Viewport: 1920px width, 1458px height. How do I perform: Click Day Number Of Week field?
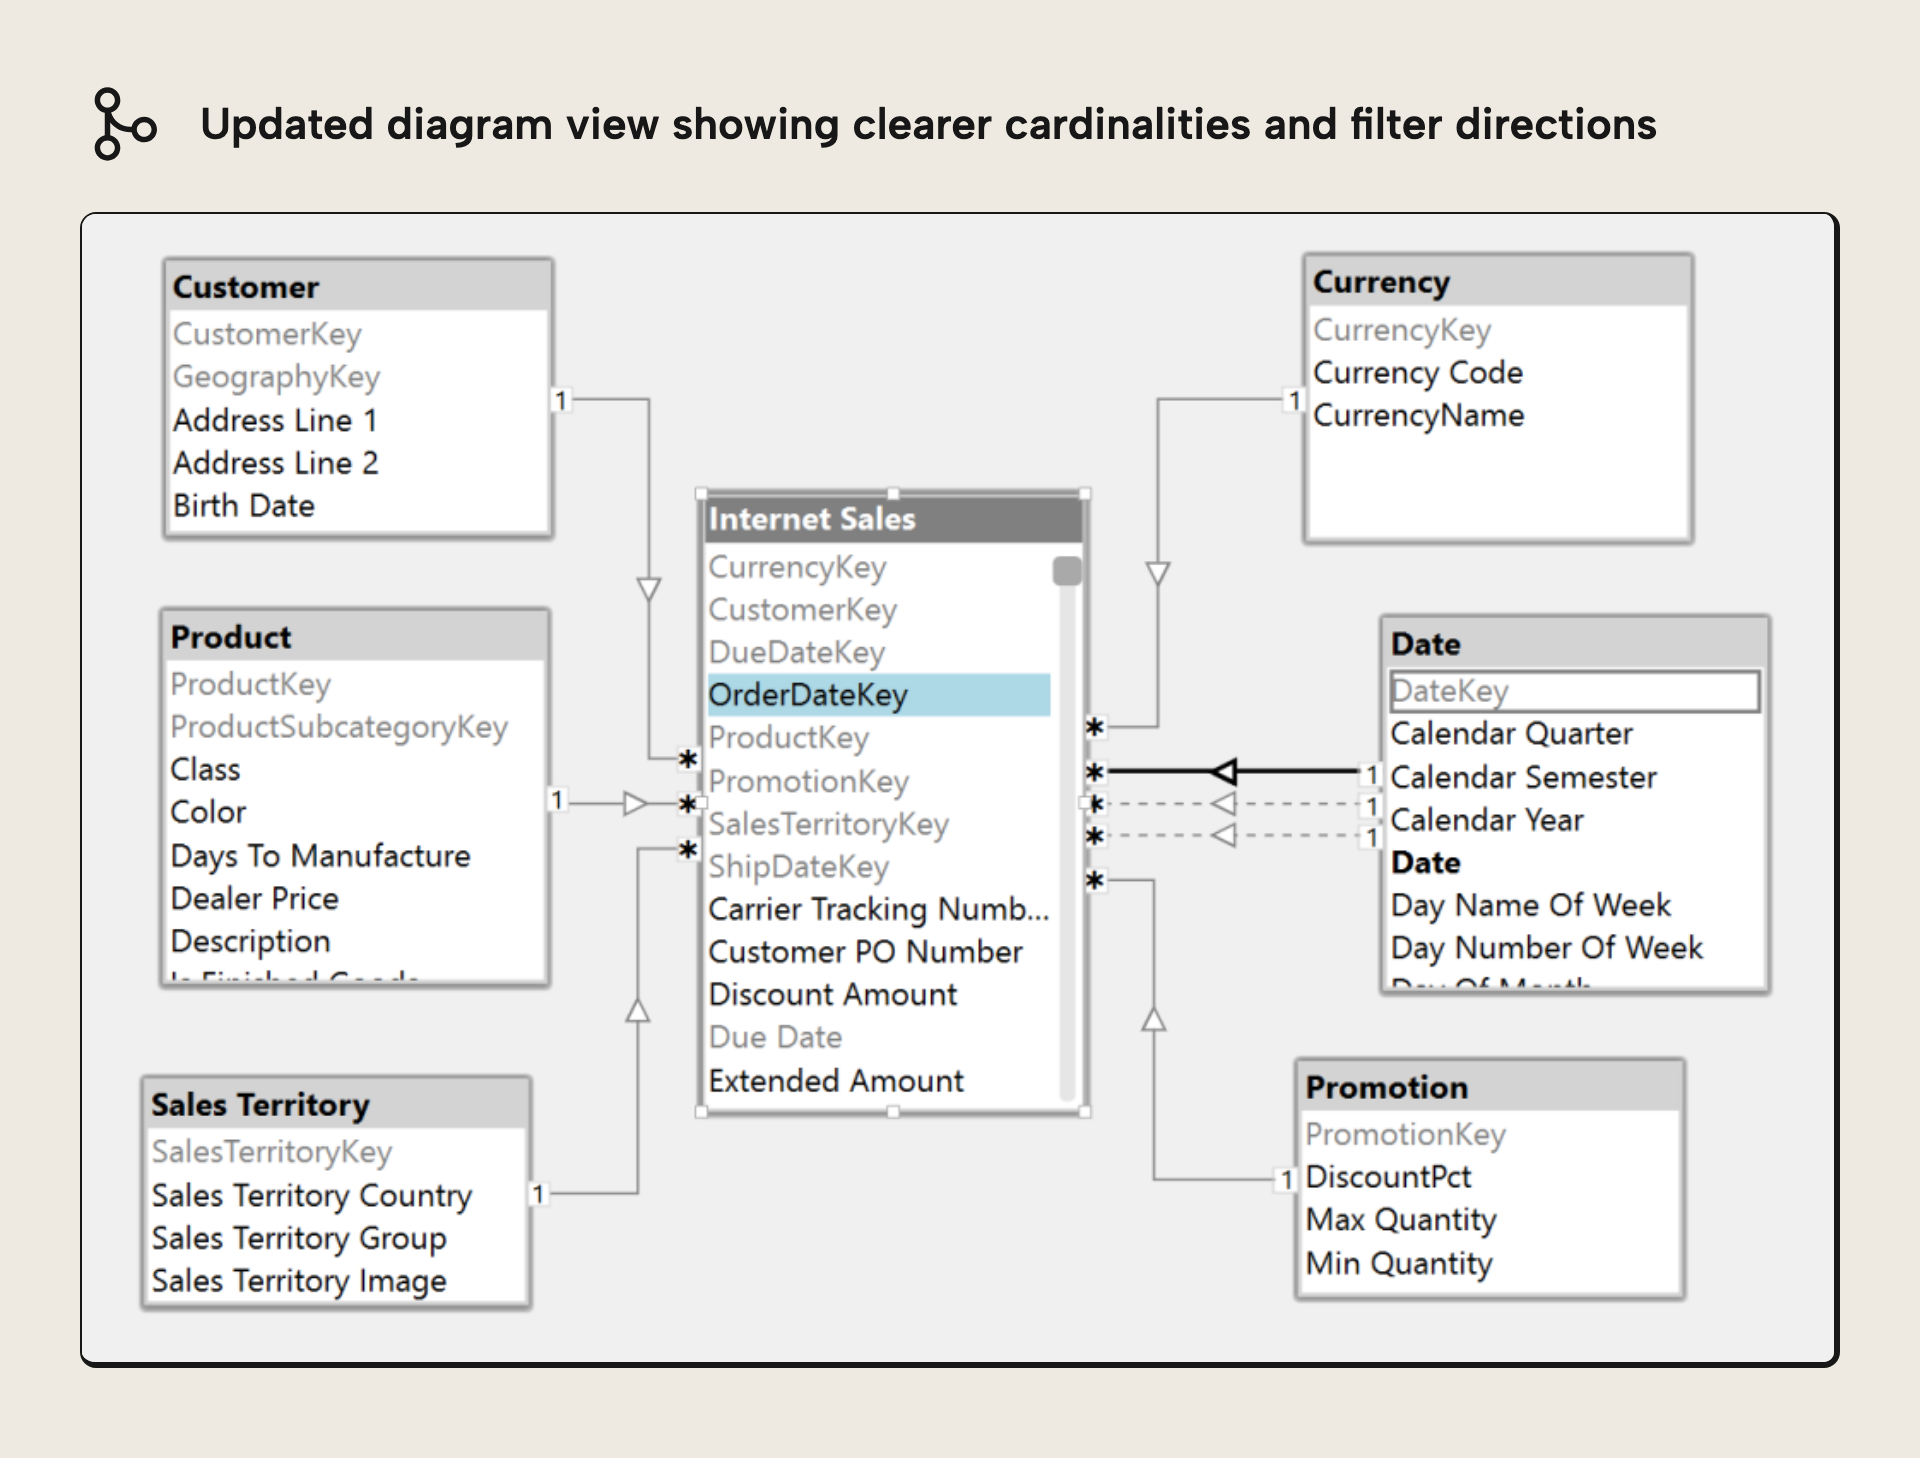click(x=1547, y=948)
